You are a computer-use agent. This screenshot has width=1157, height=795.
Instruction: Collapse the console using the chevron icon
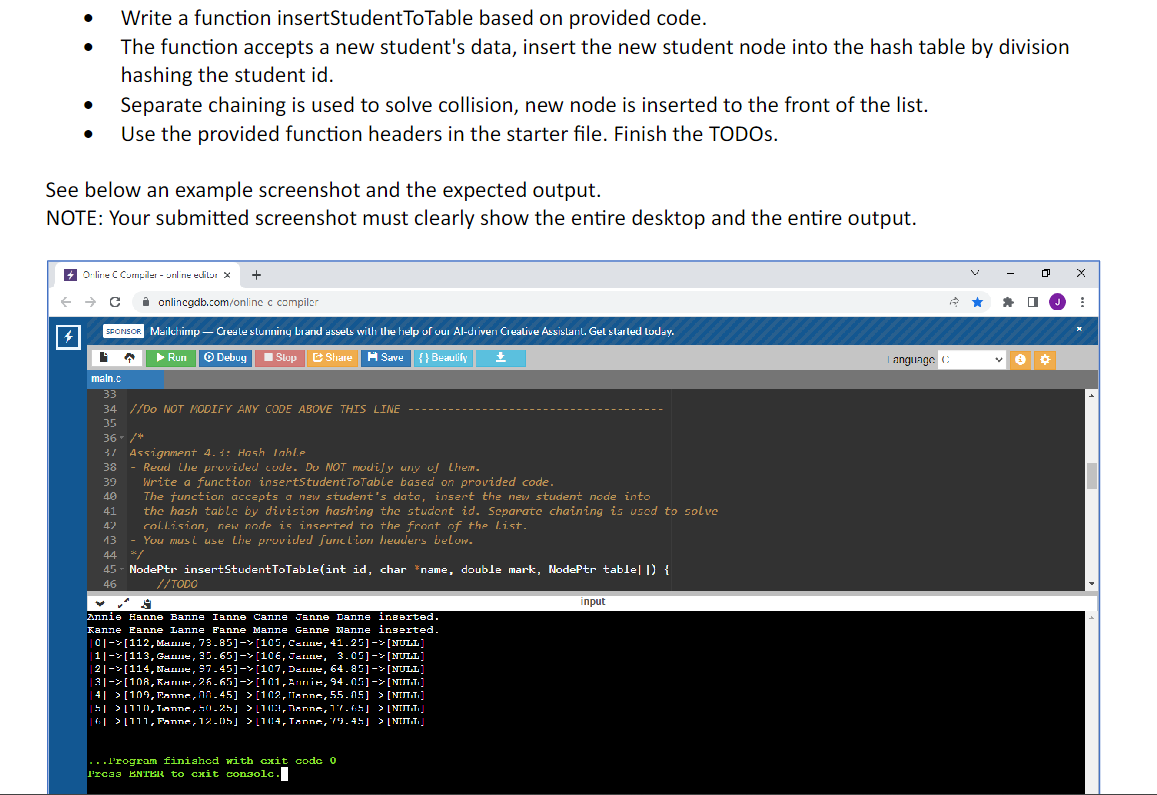tap(98, 603)
